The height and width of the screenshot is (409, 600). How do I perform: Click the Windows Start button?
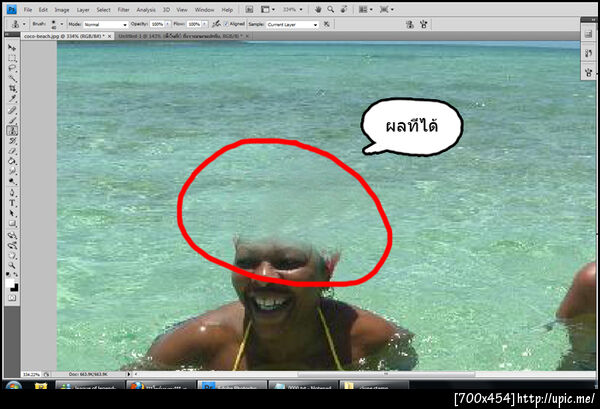click(x=14, y=385)
